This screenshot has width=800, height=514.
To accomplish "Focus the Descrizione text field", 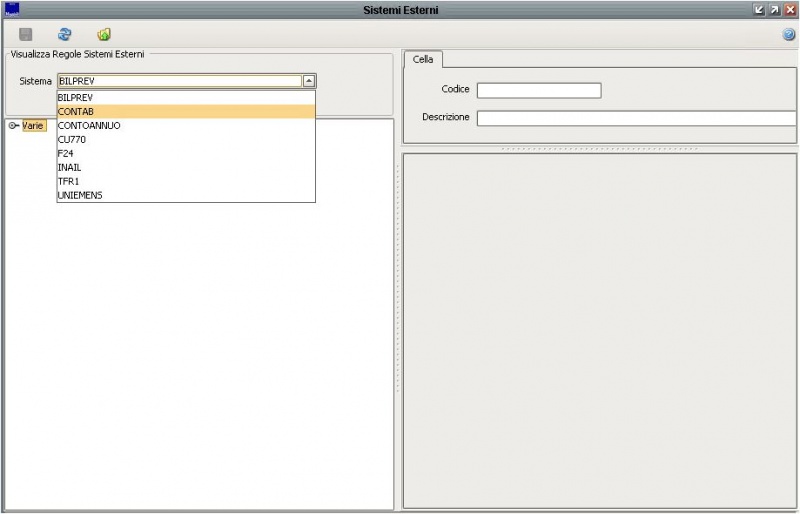I will pos(636,118).
